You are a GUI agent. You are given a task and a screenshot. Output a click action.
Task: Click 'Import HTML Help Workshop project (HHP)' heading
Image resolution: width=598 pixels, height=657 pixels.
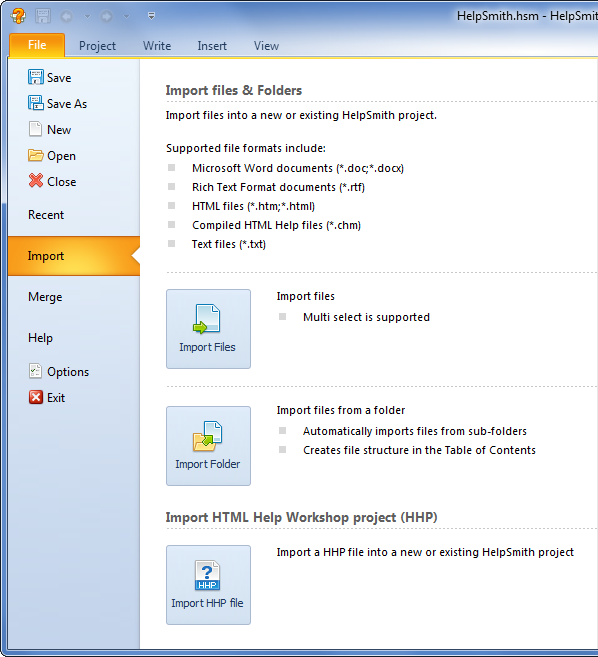[301, 517]
